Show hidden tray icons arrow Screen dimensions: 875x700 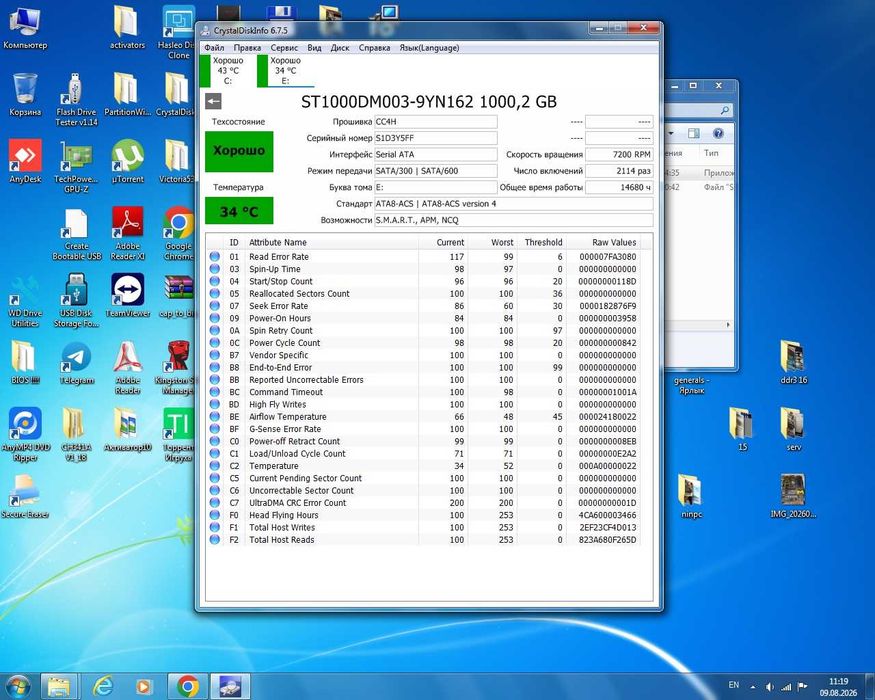(753, 687)
